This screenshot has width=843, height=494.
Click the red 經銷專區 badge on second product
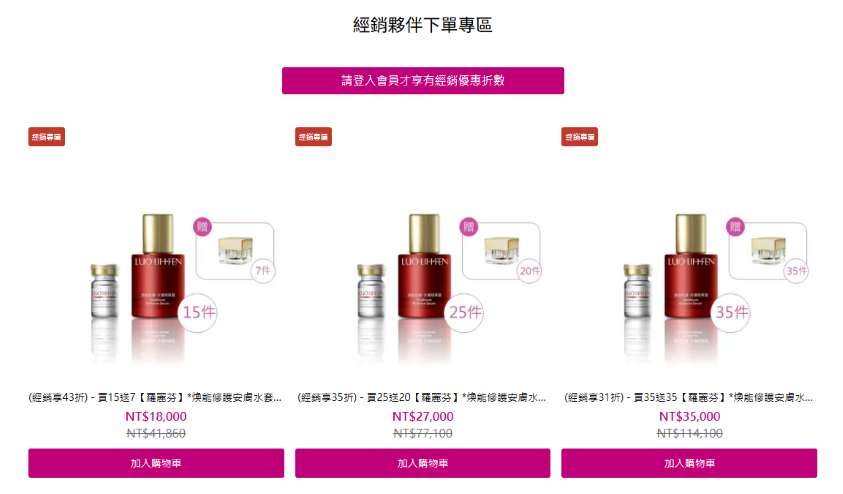pyautogui.click(x=313, y=137)
